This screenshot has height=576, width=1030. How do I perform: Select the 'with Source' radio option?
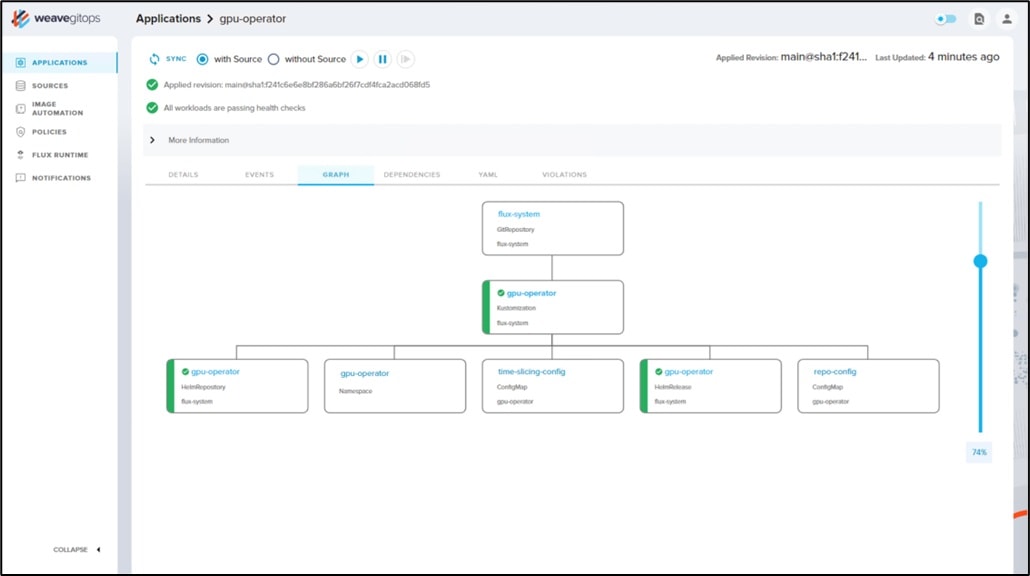coord(202,59)
